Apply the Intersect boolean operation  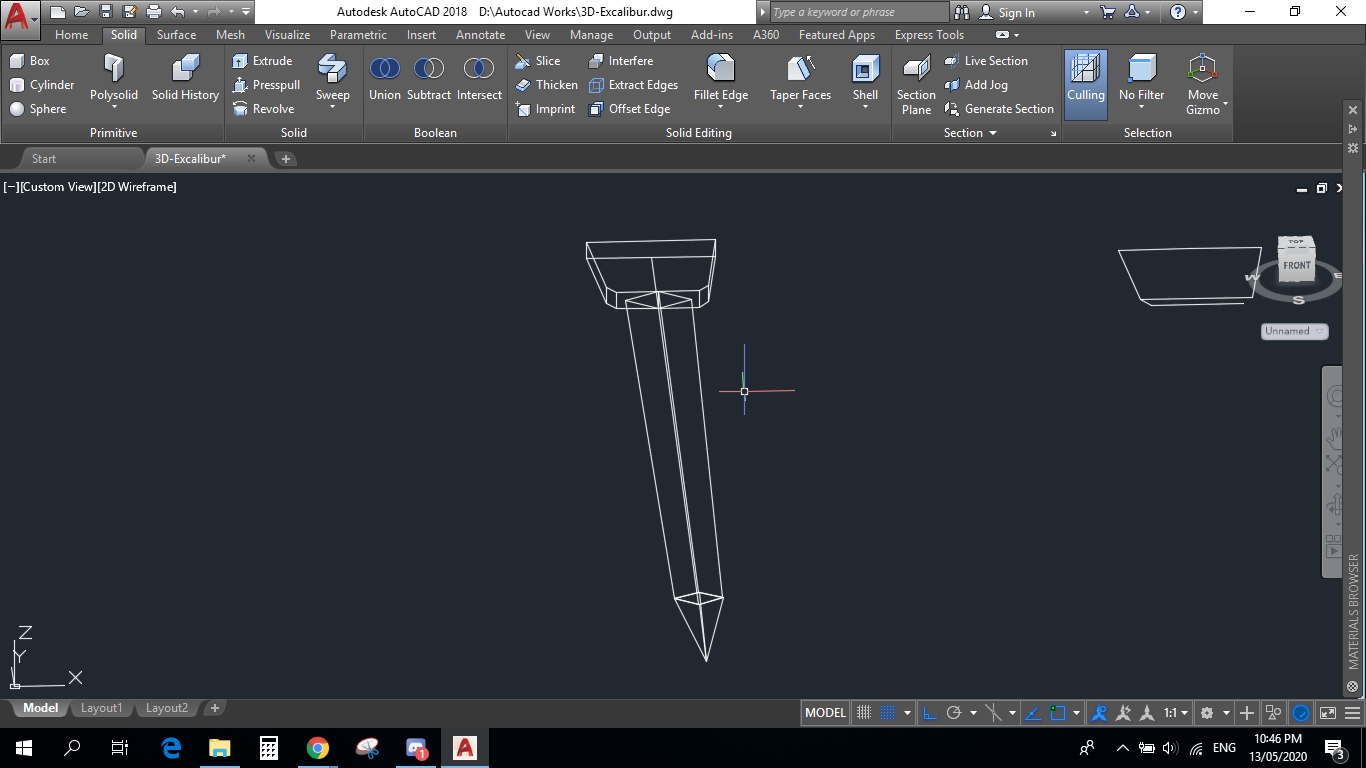480,78
